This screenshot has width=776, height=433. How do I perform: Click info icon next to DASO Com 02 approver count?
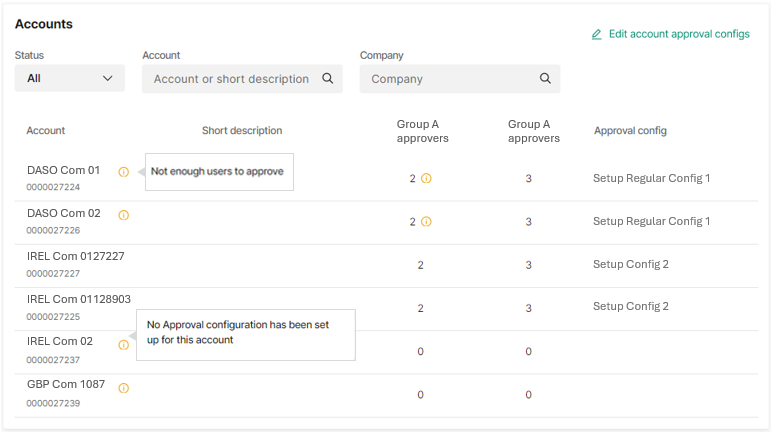426,222
